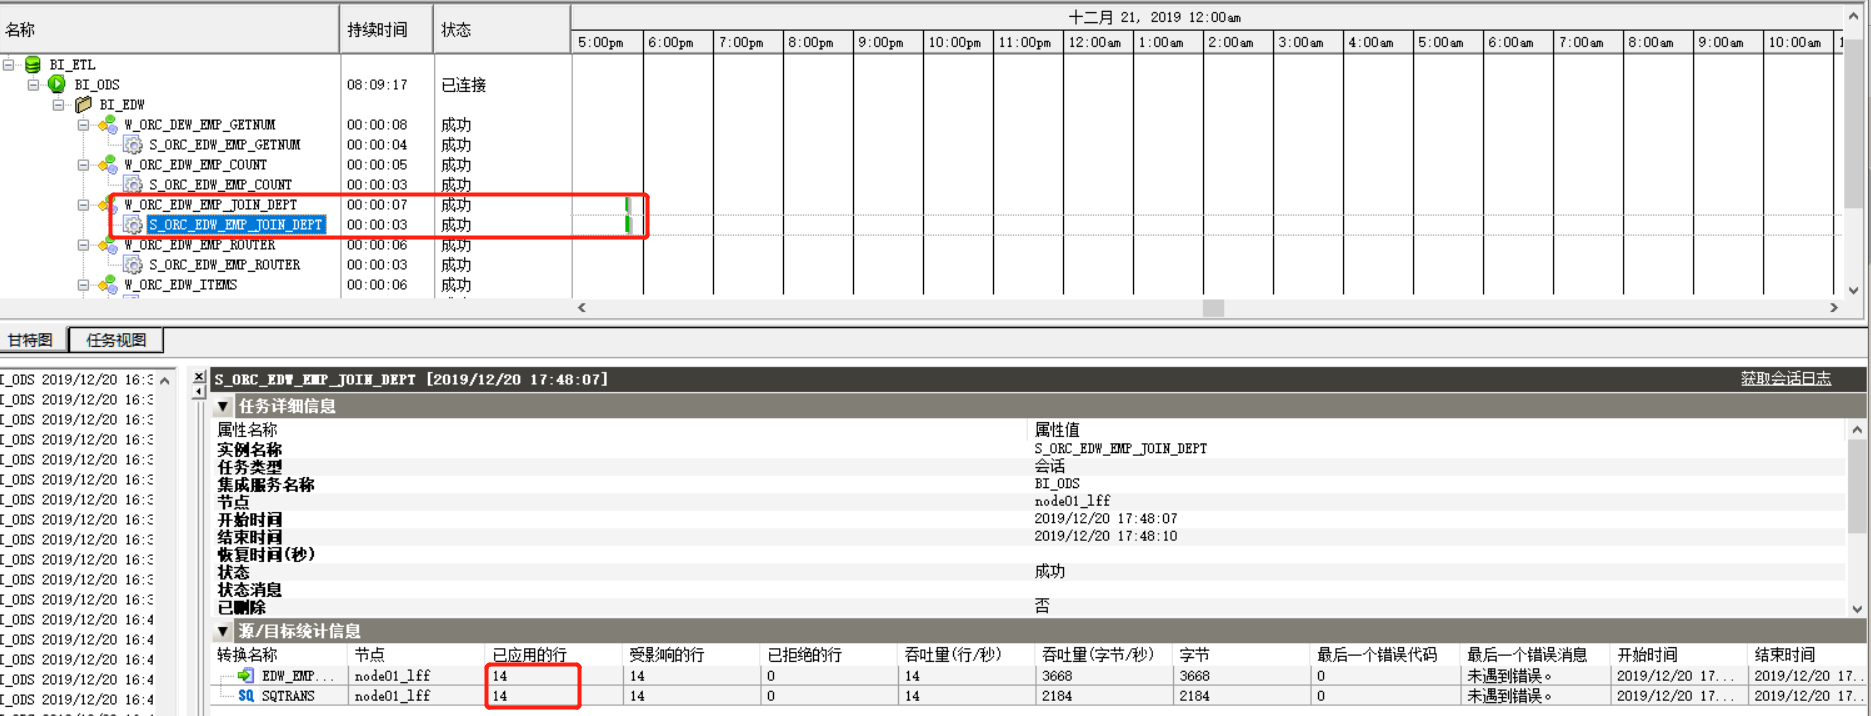
Task: Click the BI_ETL repository database icon
Action: tap(33, 65)
